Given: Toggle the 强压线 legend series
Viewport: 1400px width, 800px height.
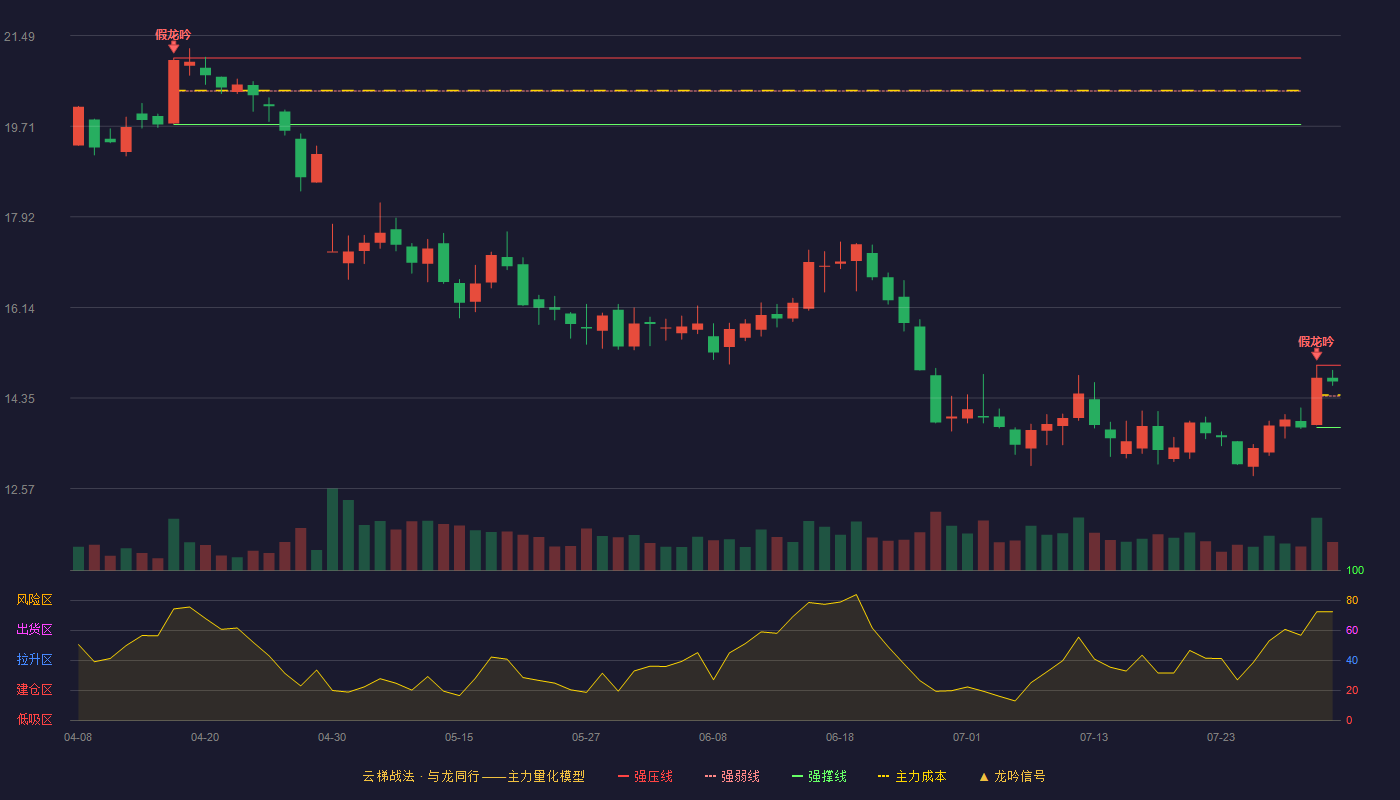Looking at the screenshot, I should [645, 776].
